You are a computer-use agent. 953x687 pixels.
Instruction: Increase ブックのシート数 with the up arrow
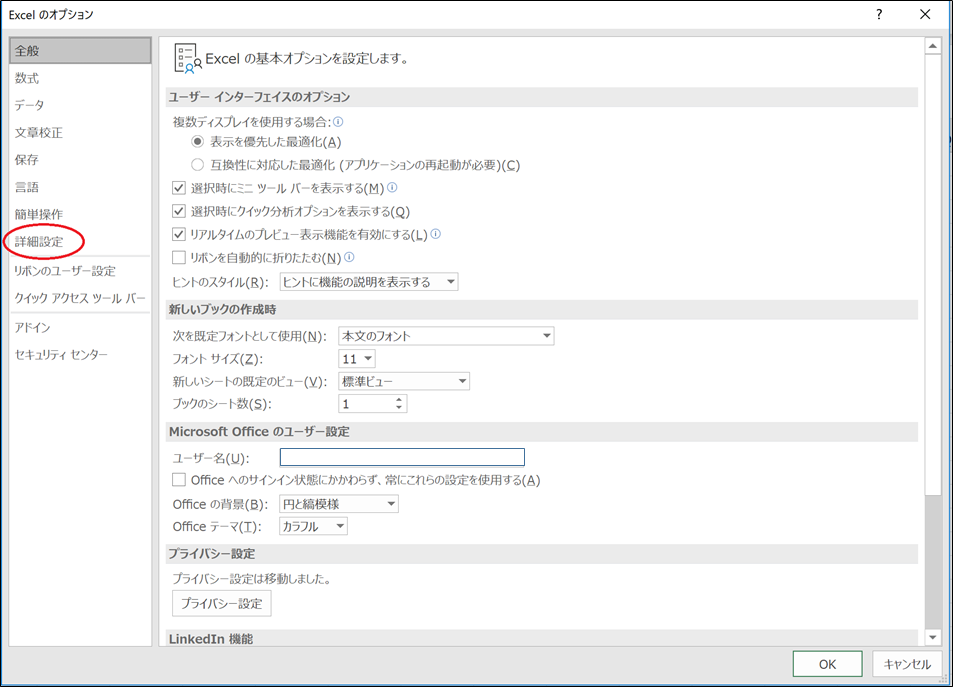(x=399, y=399)
